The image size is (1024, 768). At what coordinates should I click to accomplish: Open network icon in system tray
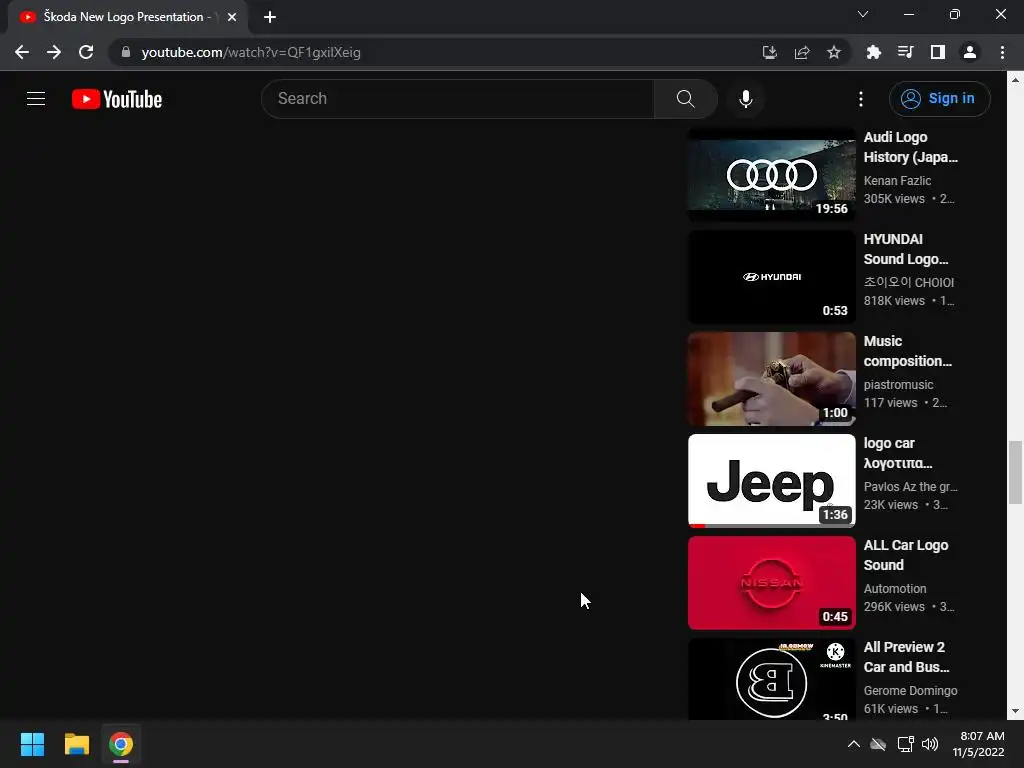pos(905,744)
